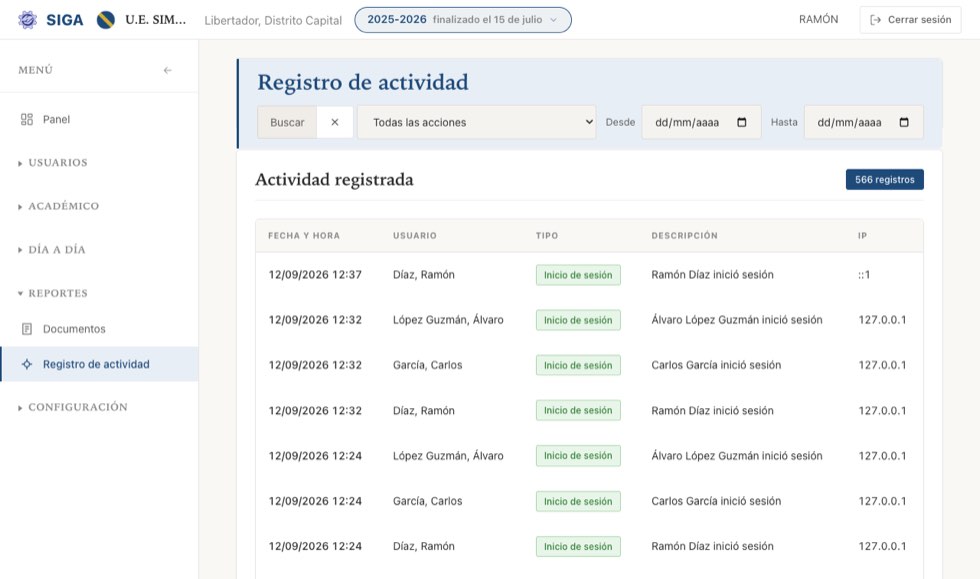Screen dimensions: 980x579
Task: Click García, Carlos in the 12:32 row
Action: (x=428, y=365)
